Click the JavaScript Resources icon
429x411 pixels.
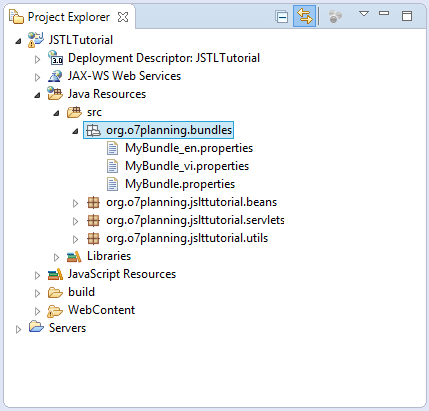click(55, 274)
